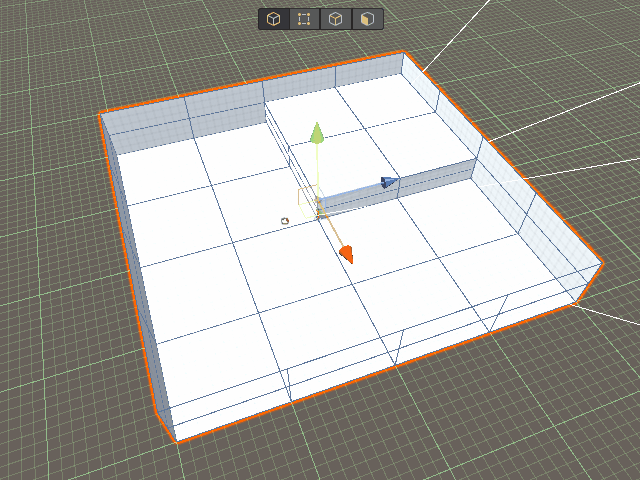Click the small round marker left of gizmo

click(285, 220)
